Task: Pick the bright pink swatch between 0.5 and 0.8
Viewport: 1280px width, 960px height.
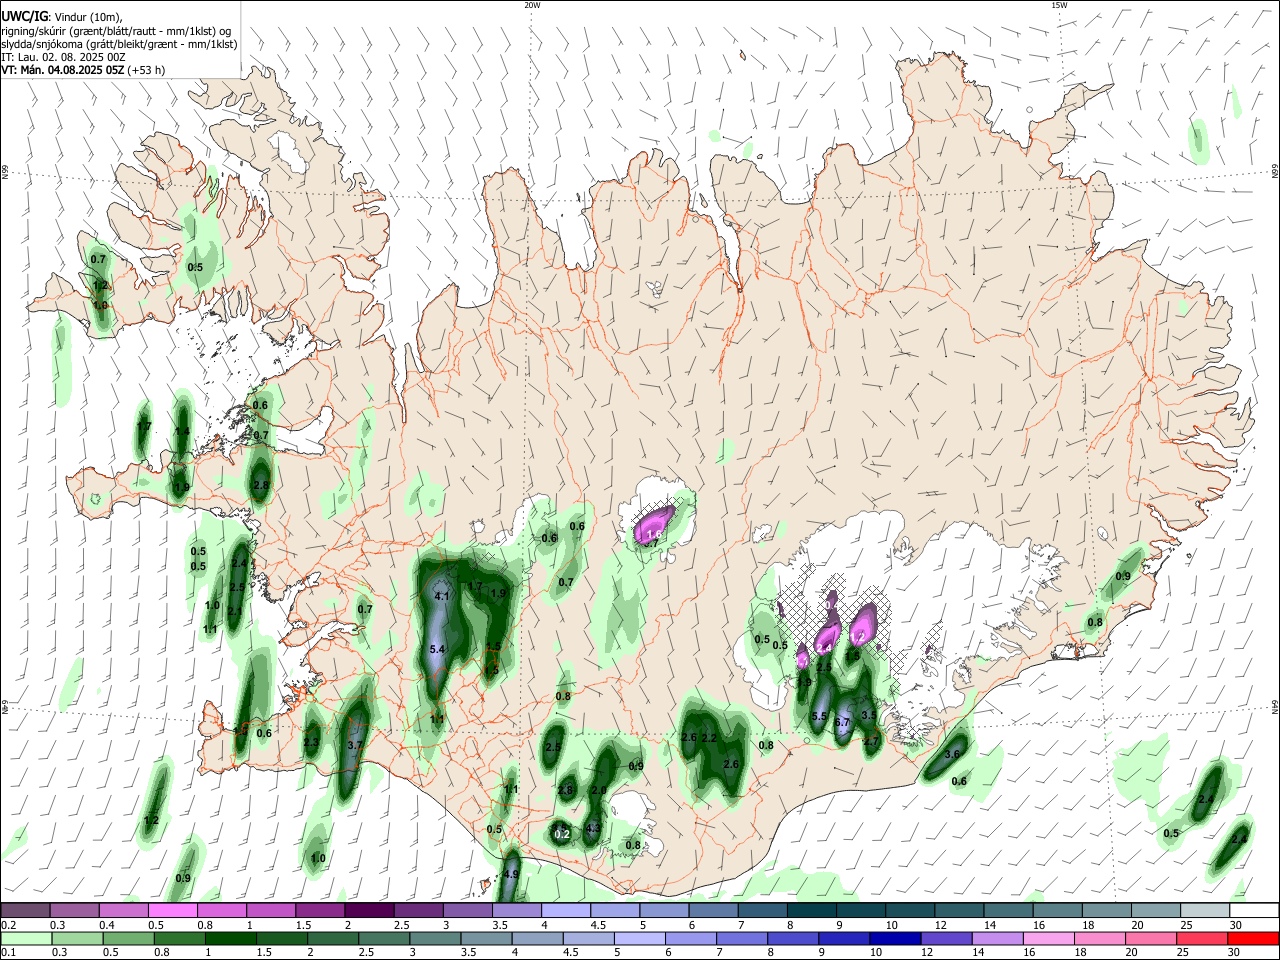Action: click(172, 911)
